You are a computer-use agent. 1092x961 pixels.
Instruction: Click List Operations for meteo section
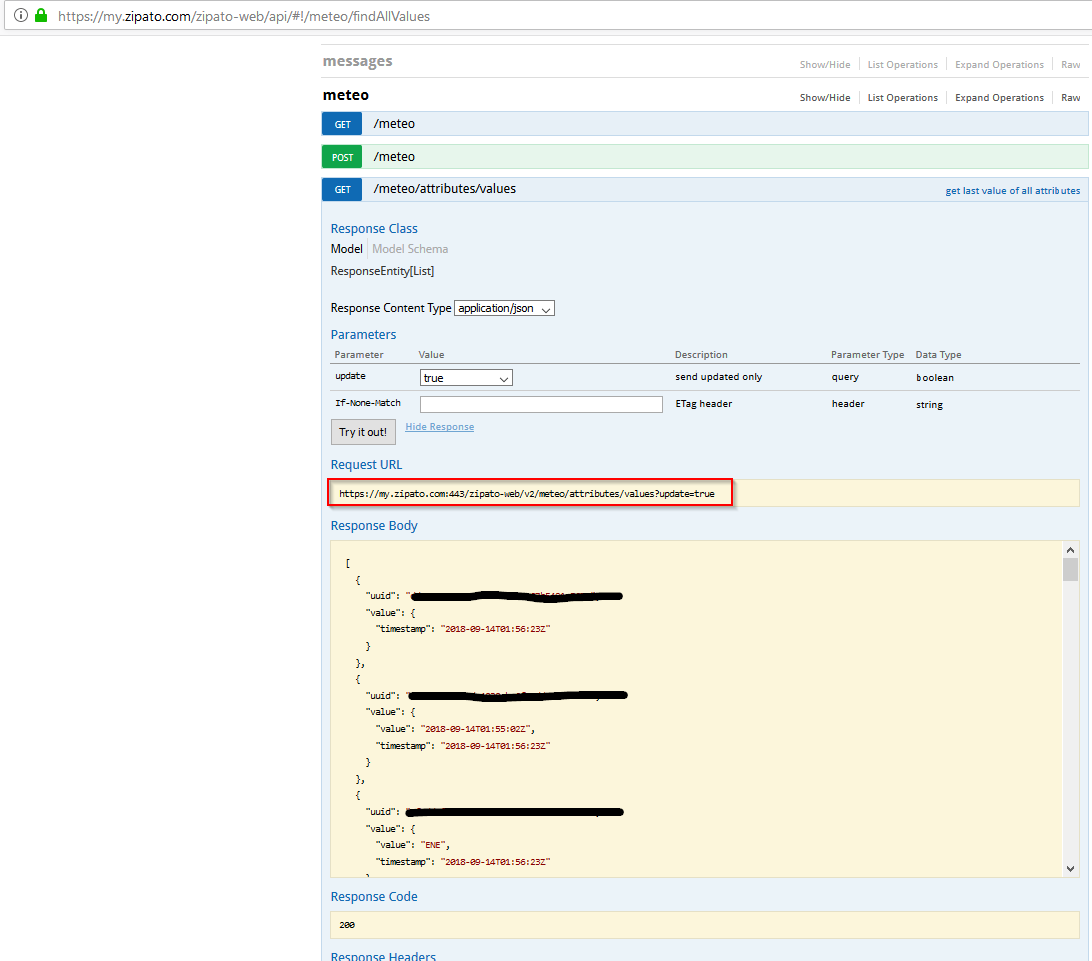point(902,98)
